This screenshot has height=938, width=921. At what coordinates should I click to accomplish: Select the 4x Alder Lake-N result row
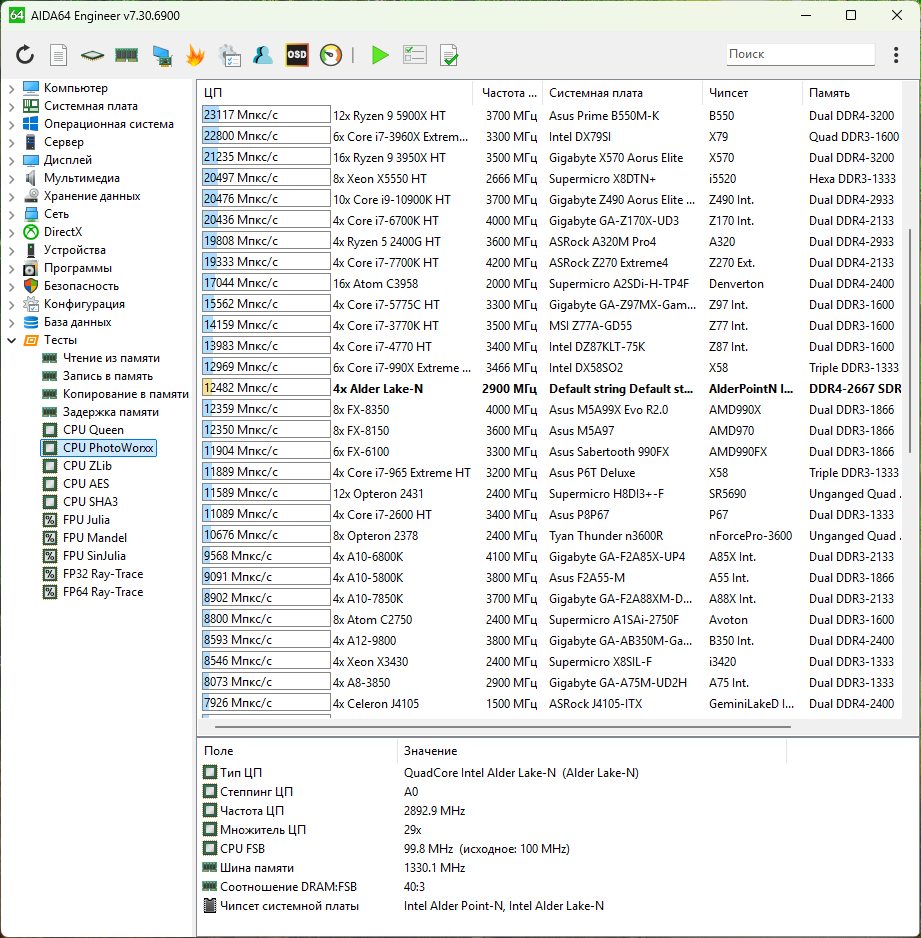(x=500, y=388)
